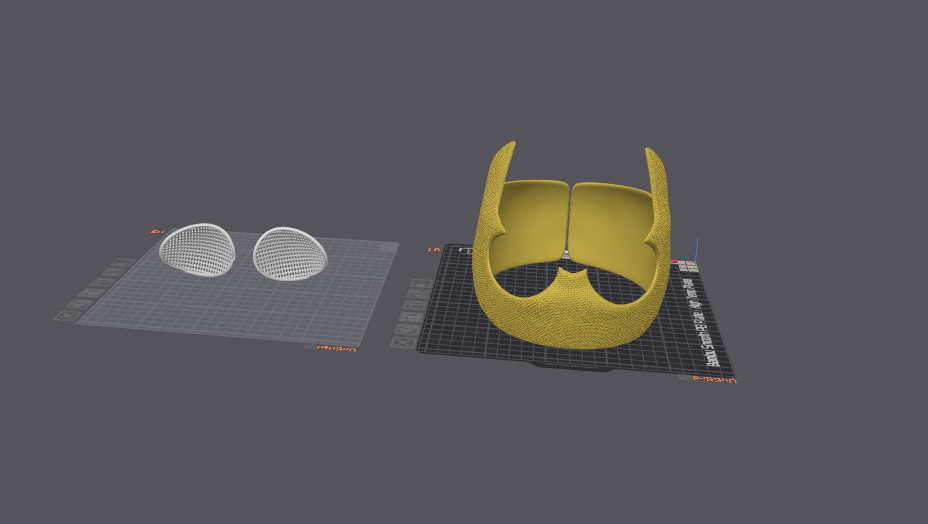Auto-orient objects on the dark plate
This screenshot has width=928, height=524.
click(408, 329)
